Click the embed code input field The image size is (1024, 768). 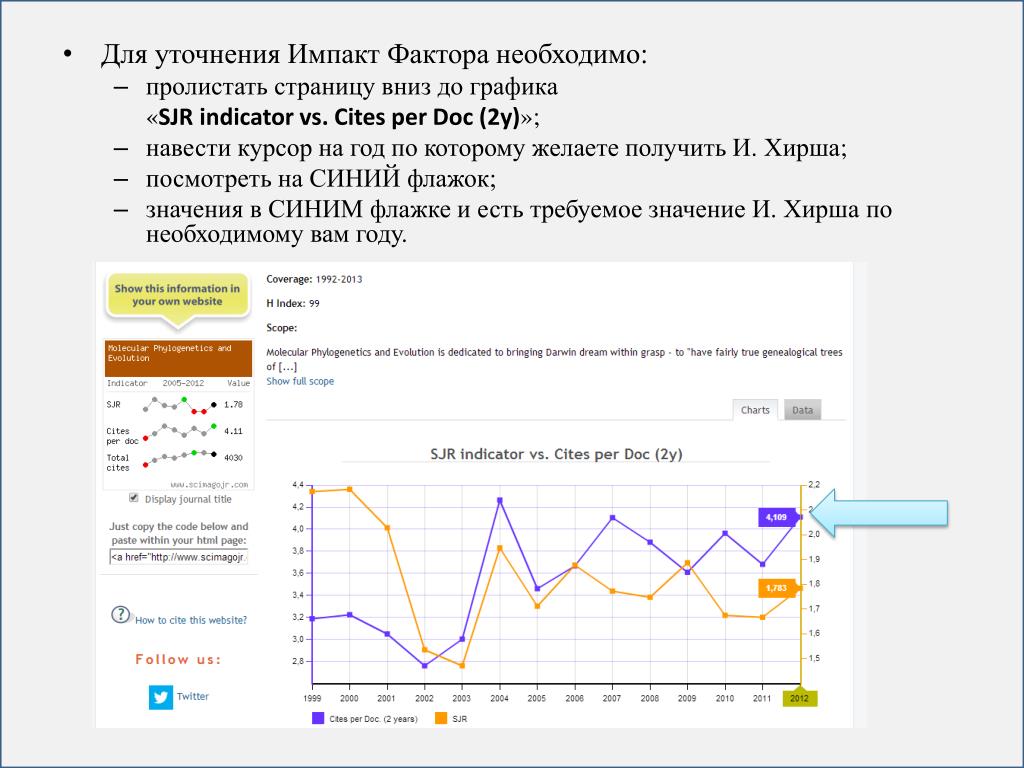[x=179, y=557]
